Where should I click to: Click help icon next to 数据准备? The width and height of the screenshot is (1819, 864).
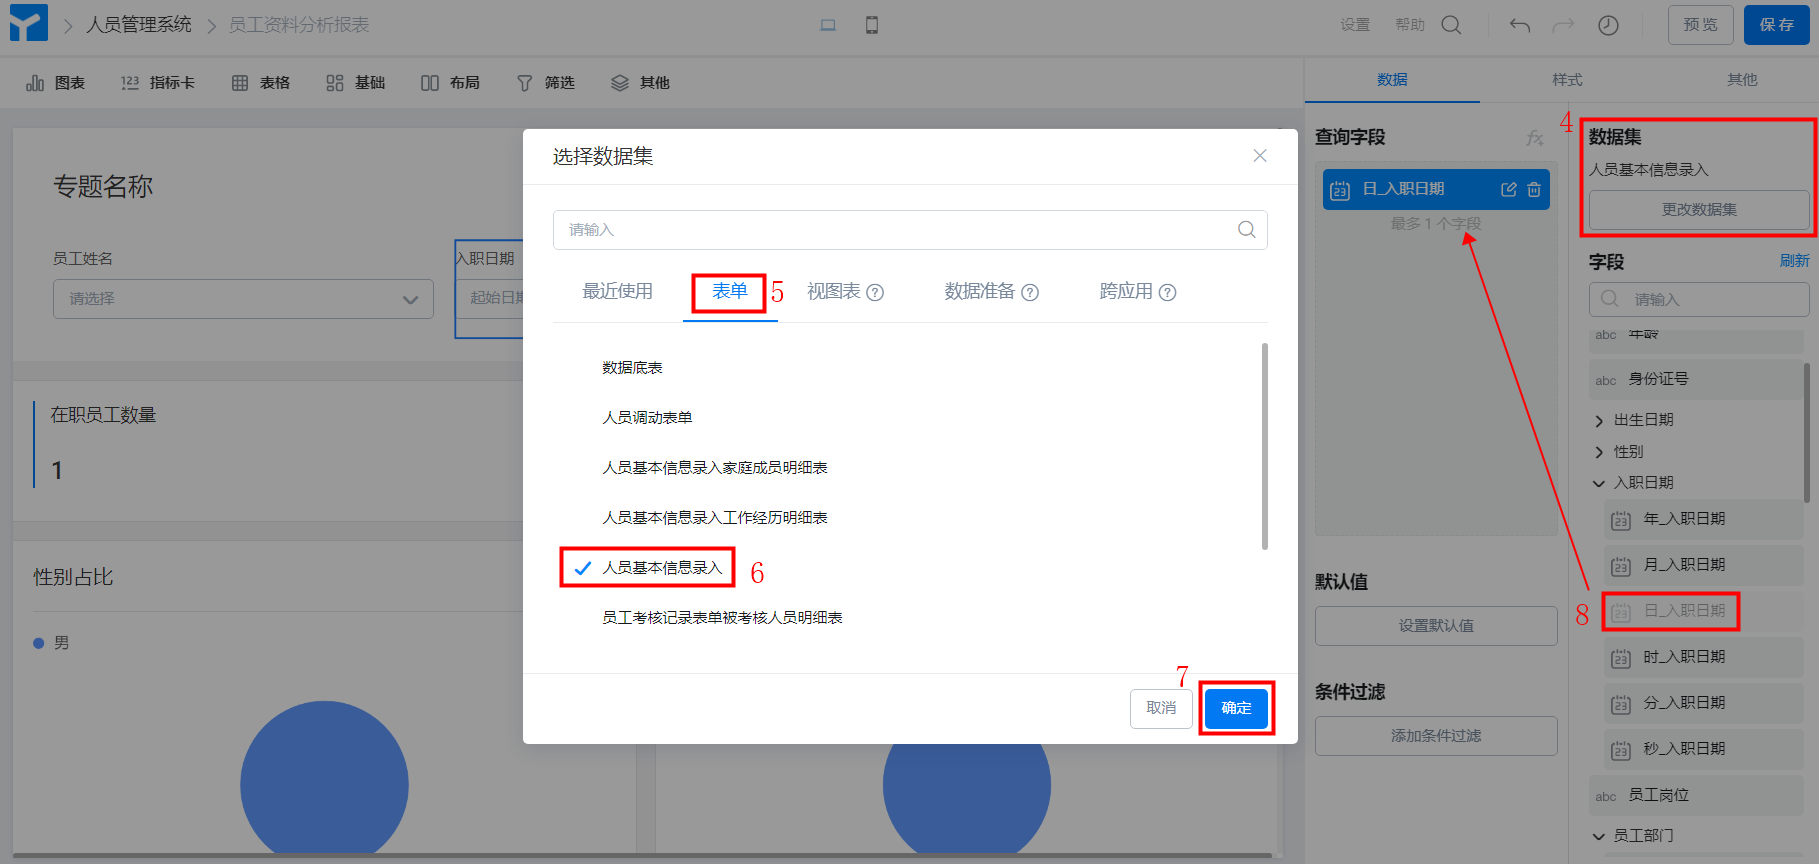[x=1030, y=292]
